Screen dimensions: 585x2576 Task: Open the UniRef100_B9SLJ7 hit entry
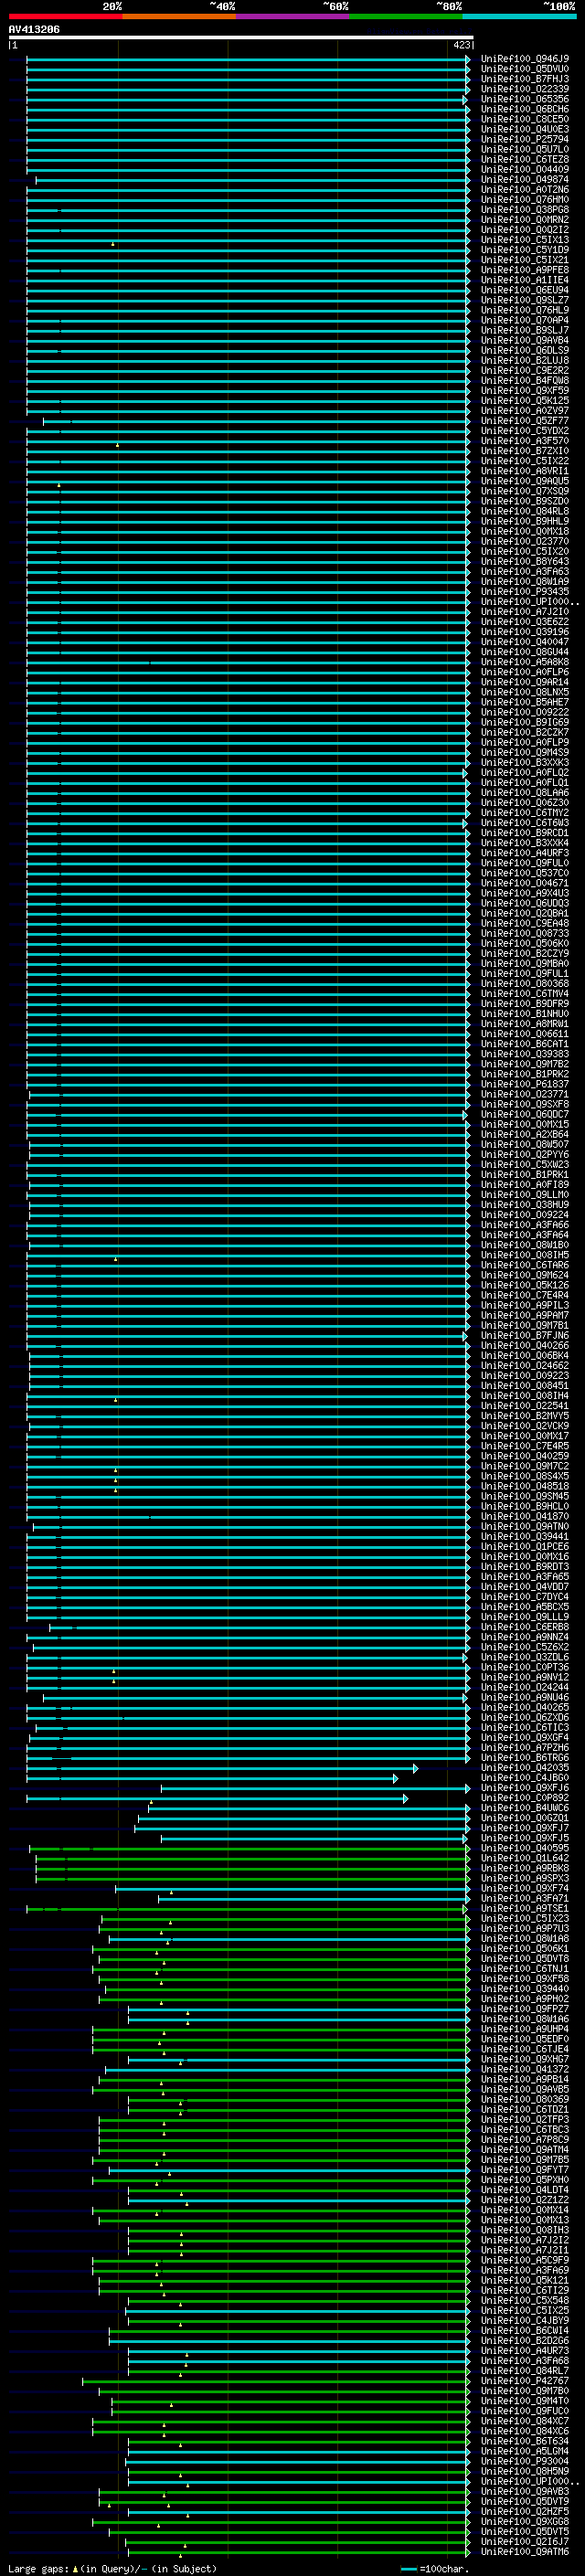point(525,330)
